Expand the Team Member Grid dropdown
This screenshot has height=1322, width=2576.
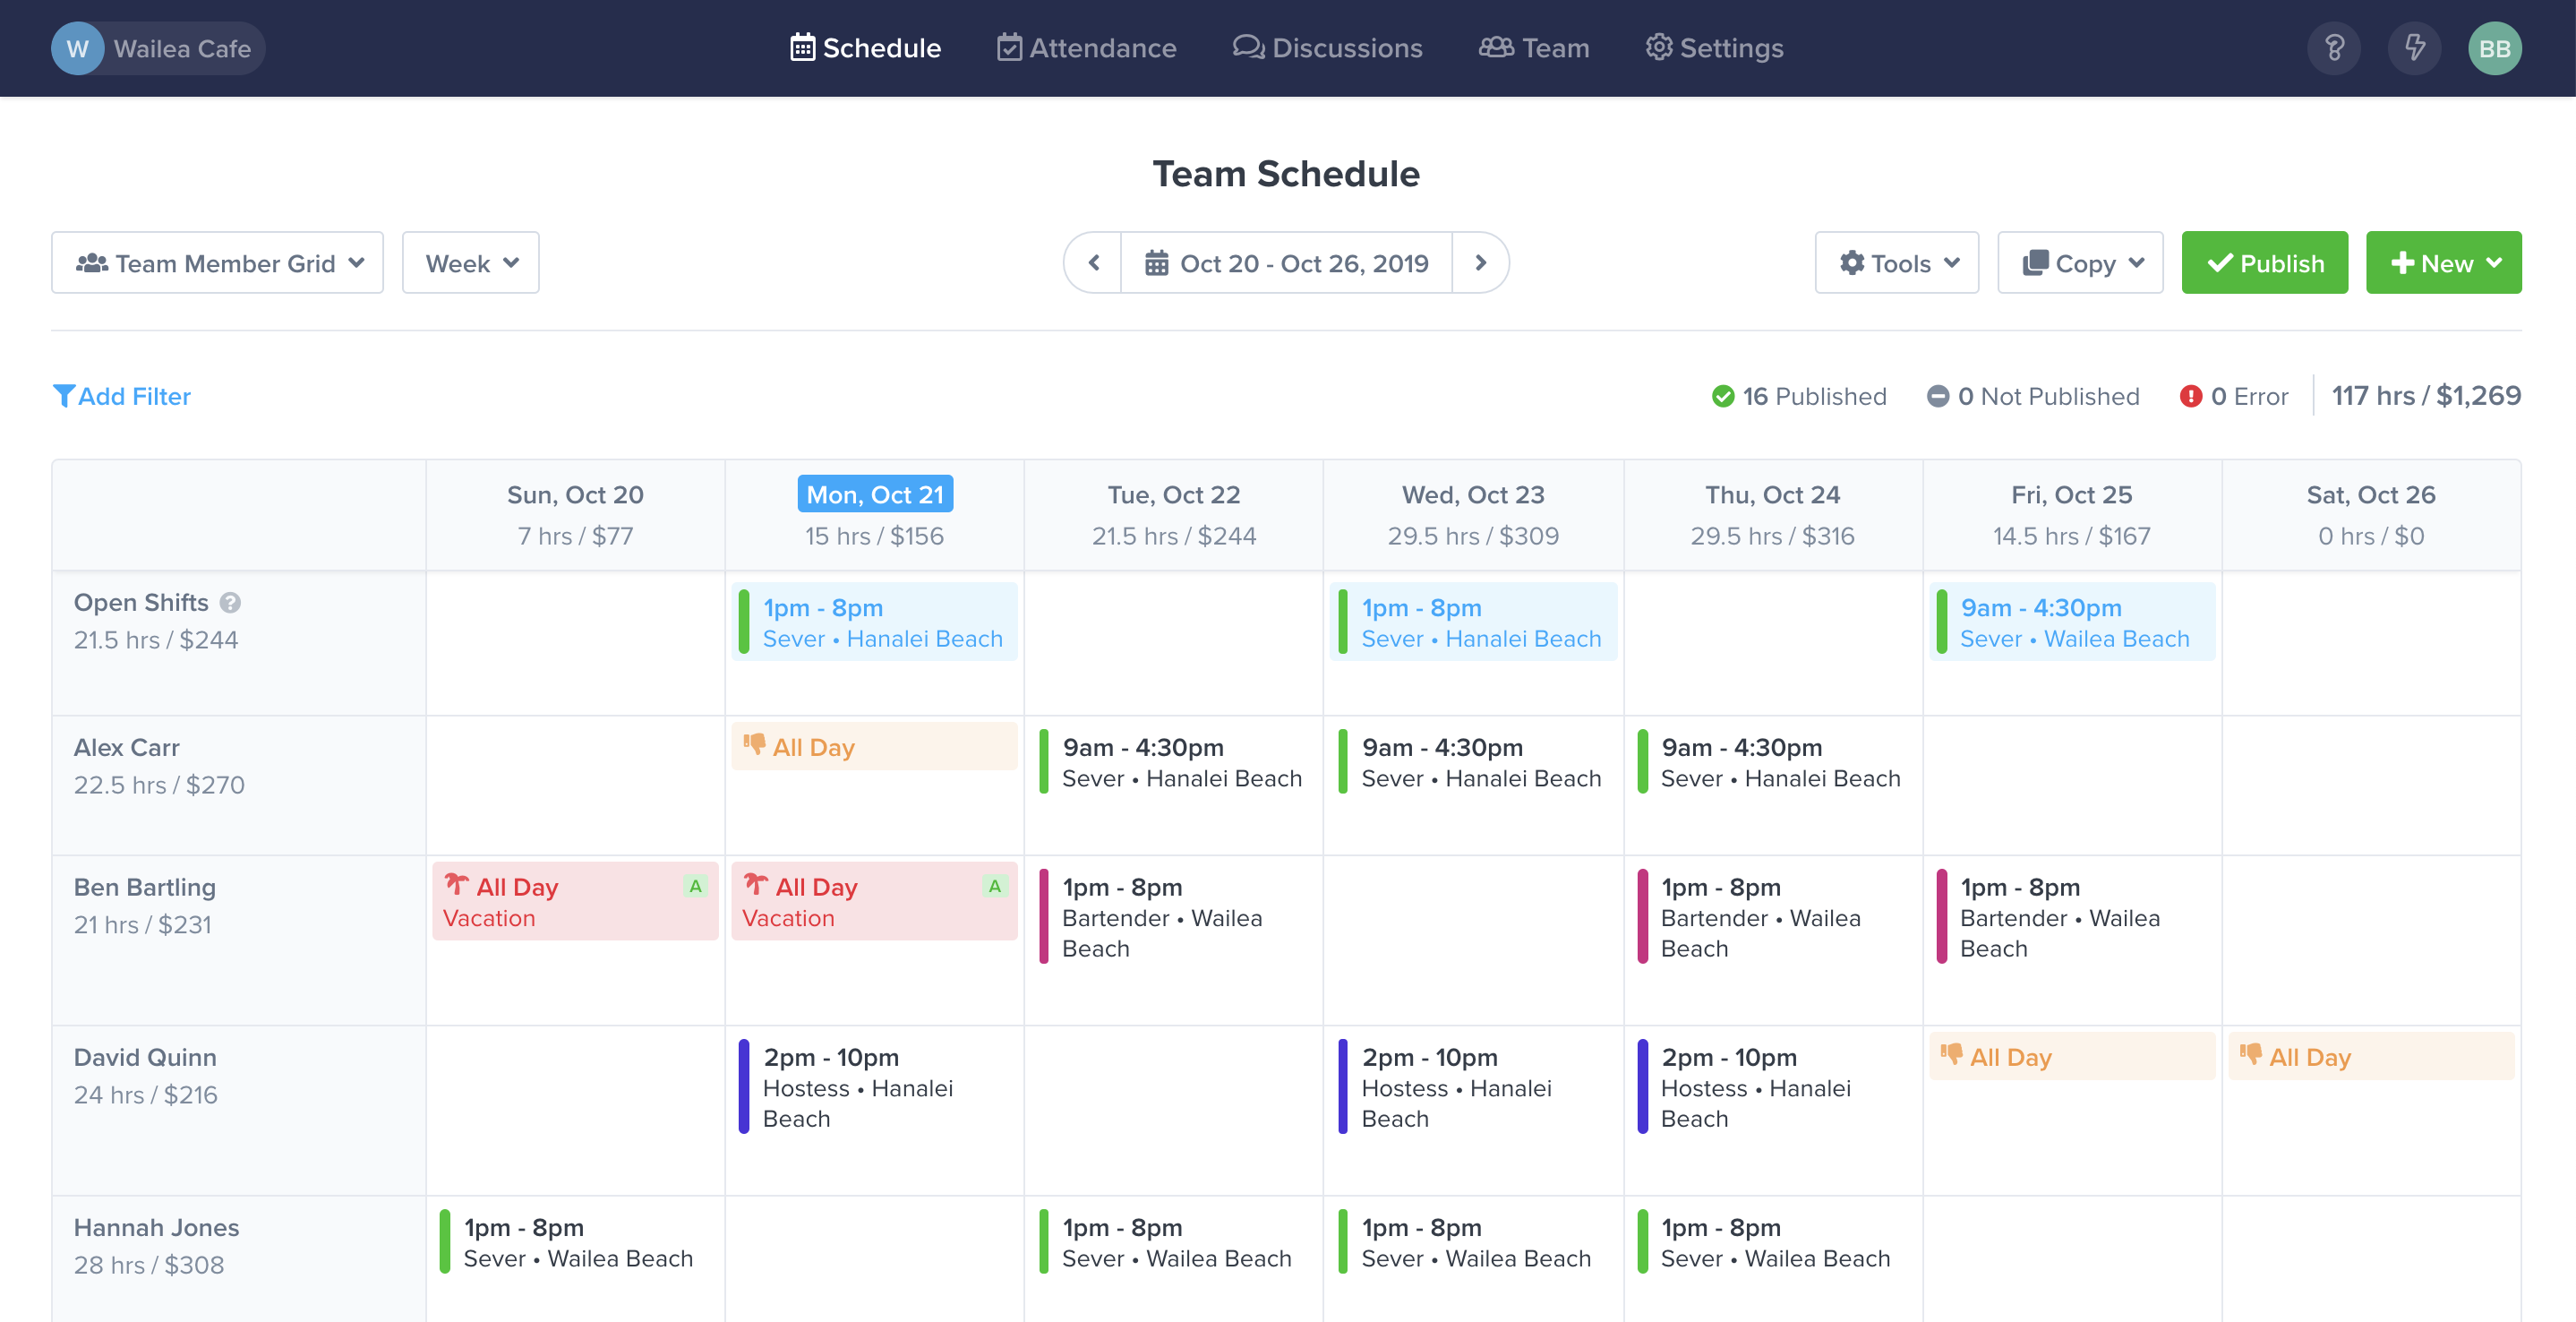218,262
